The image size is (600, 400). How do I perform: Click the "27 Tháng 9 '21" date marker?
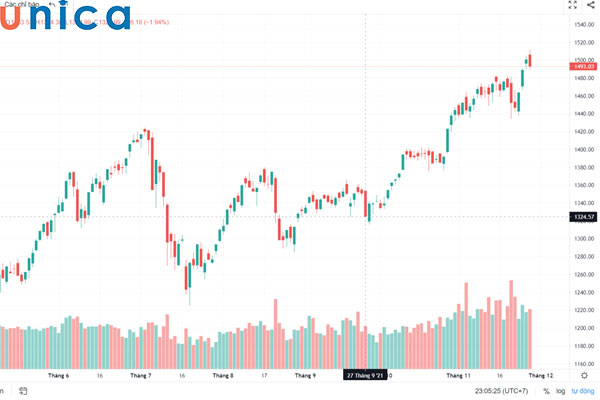(x=366, y=375)
